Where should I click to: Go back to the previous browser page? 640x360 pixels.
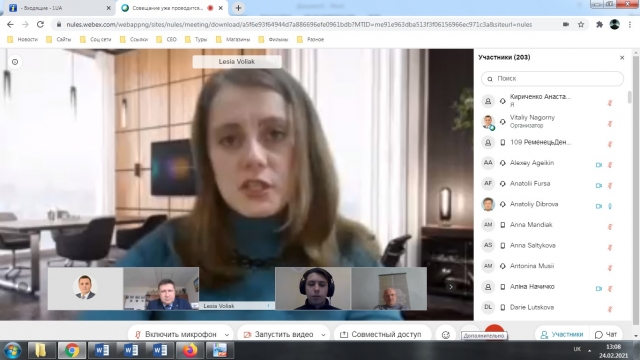(x=10, y=24)
